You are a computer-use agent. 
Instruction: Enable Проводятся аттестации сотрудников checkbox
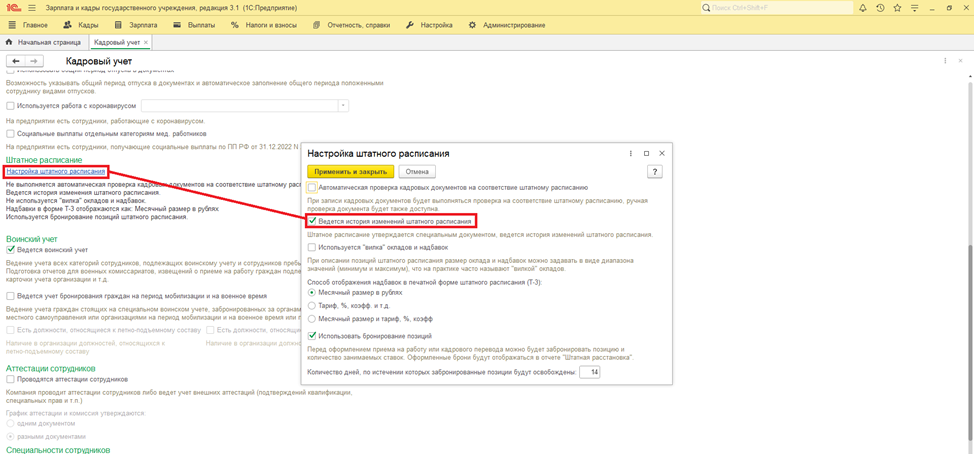click(x=10, y=379)
